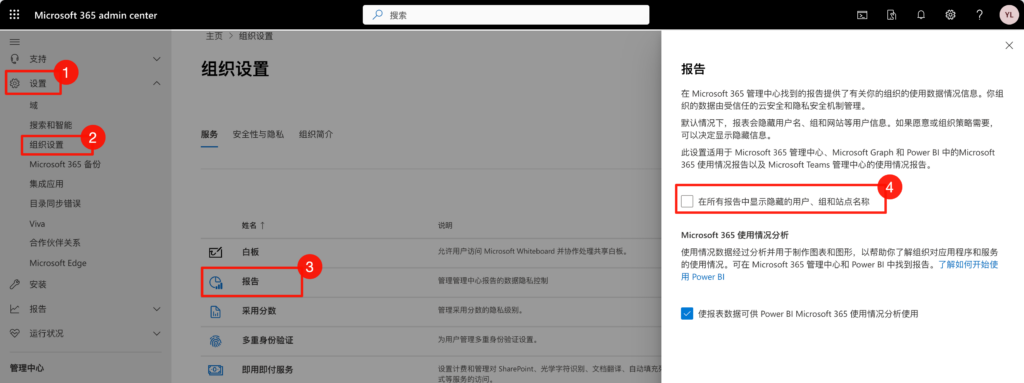1024x383 pixels.
Task: Go to 主页 in the breadcrumb
Action: (214, 37)
